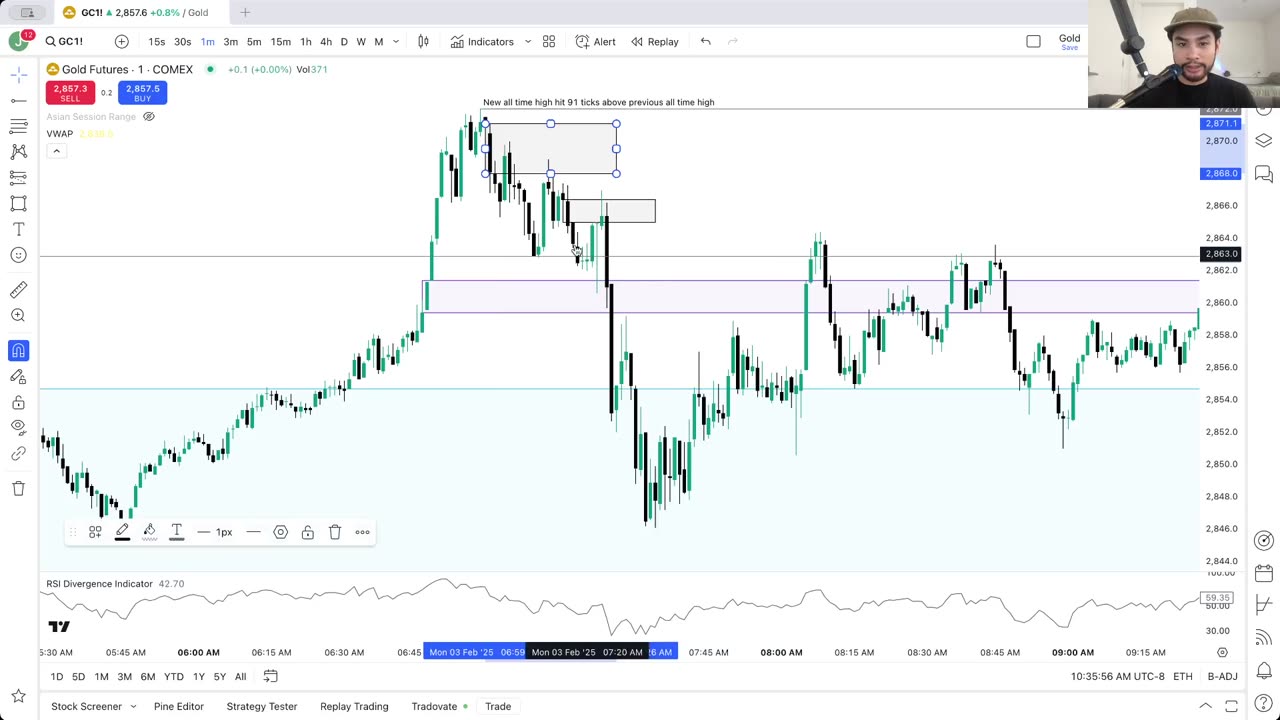Toggle the ETH session setting
Viewport: 1280px width, 720px height.
1183,677
